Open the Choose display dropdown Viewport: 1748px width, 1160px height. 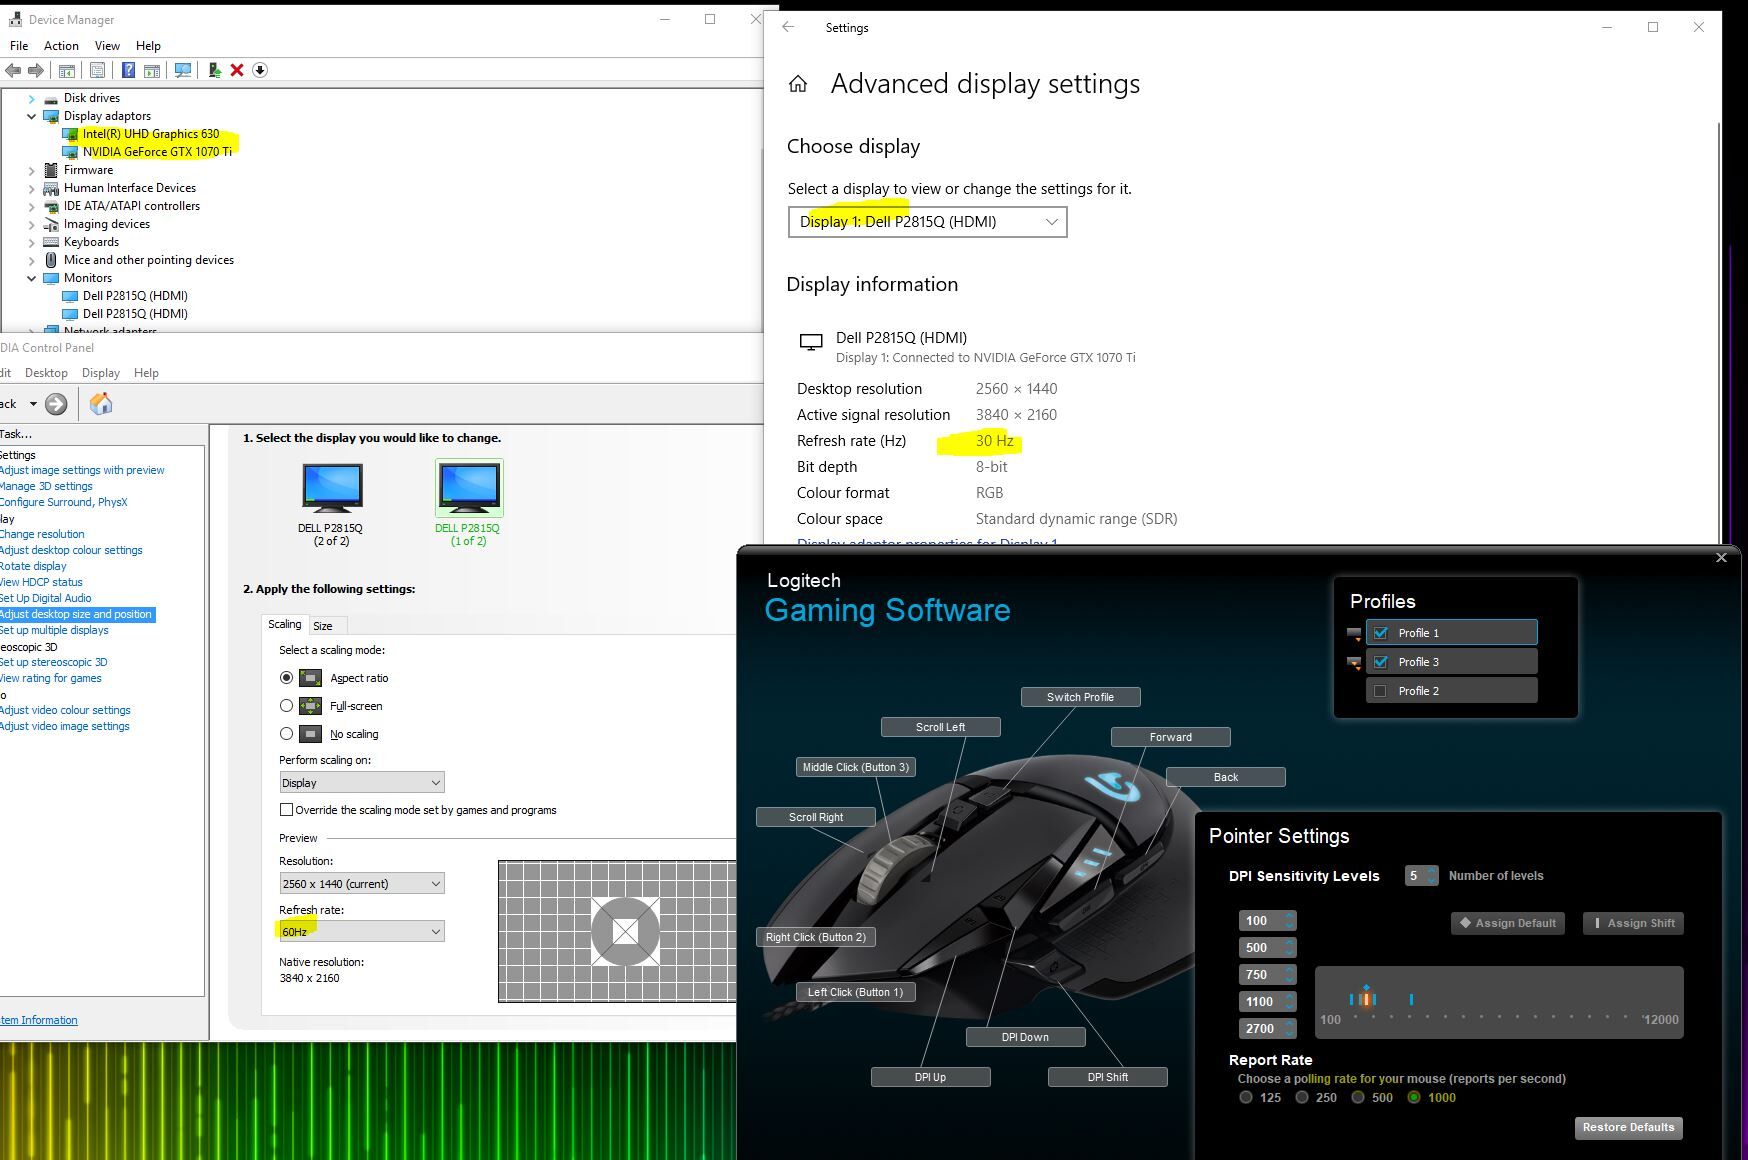928,222
